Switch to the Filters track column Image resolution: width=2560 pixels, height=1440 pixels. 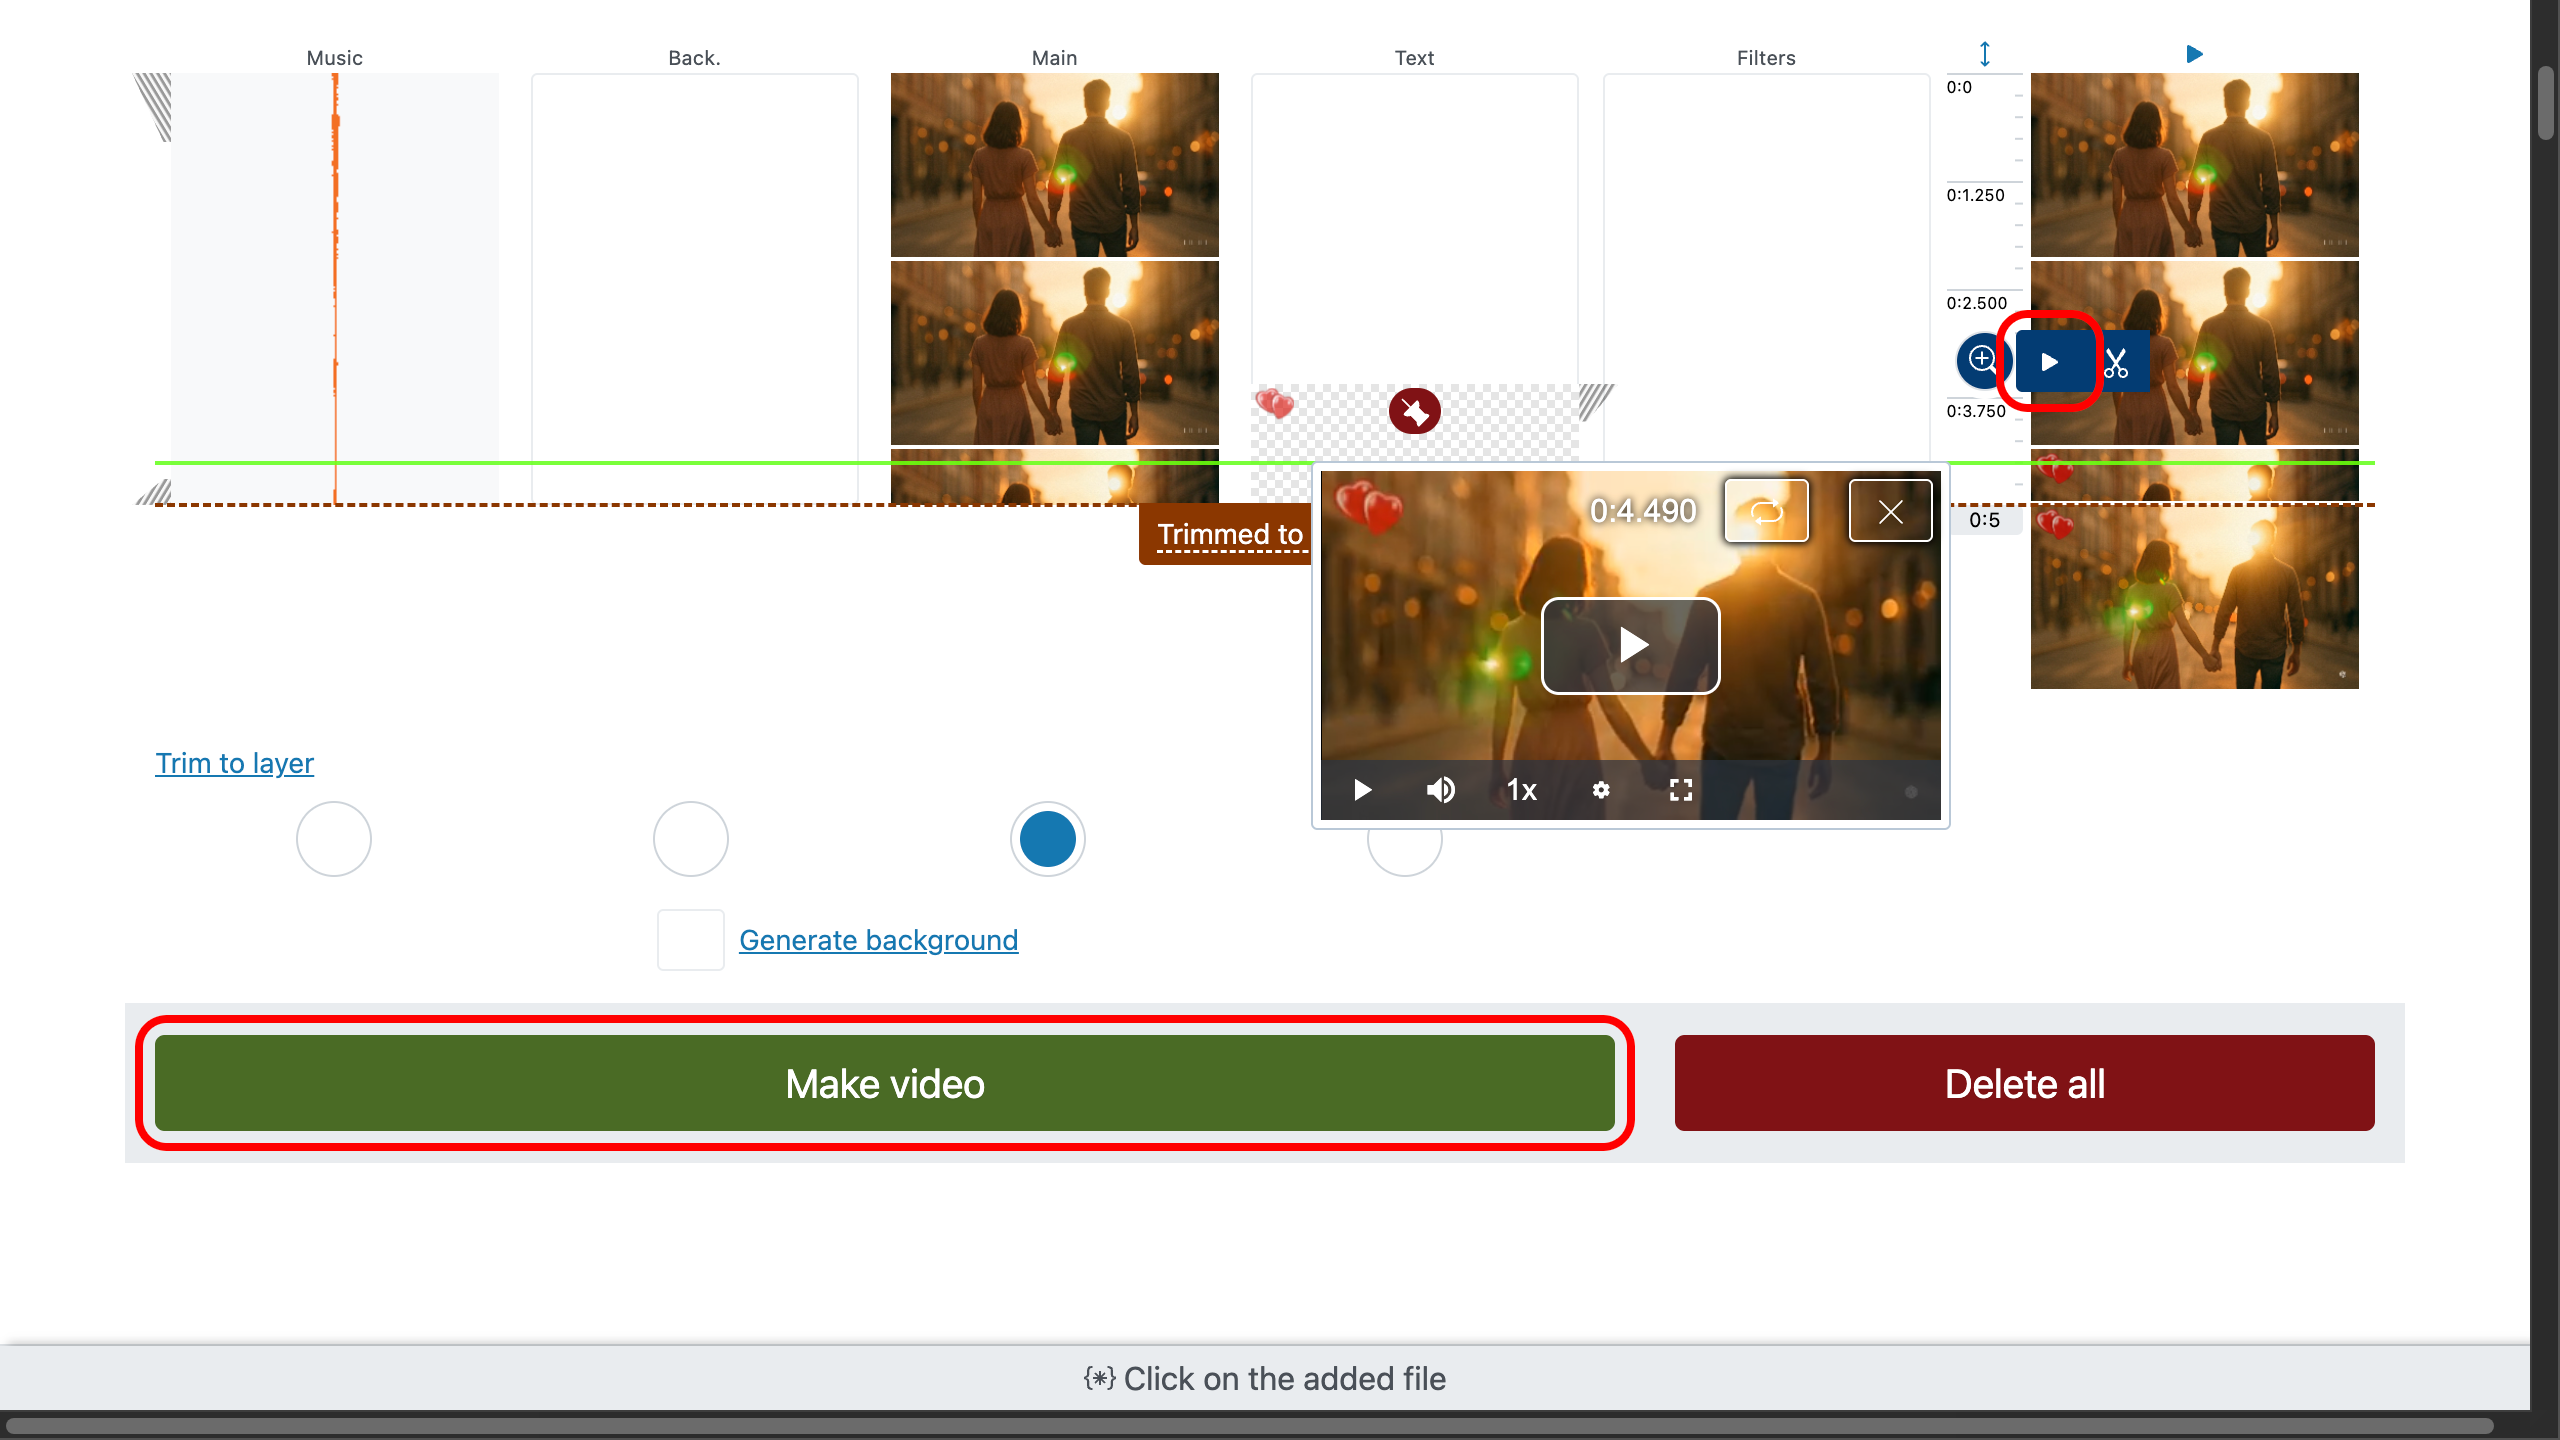point(1766,57)
